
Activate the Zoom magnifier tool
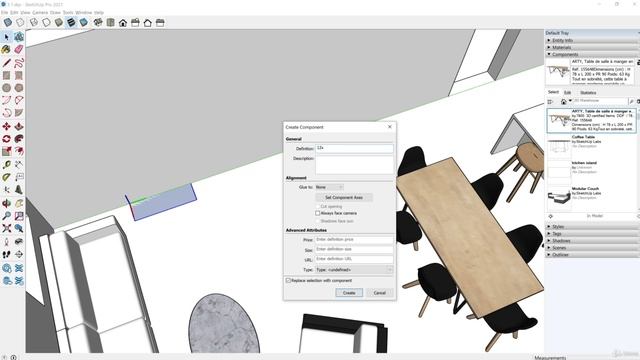(6, 216)
